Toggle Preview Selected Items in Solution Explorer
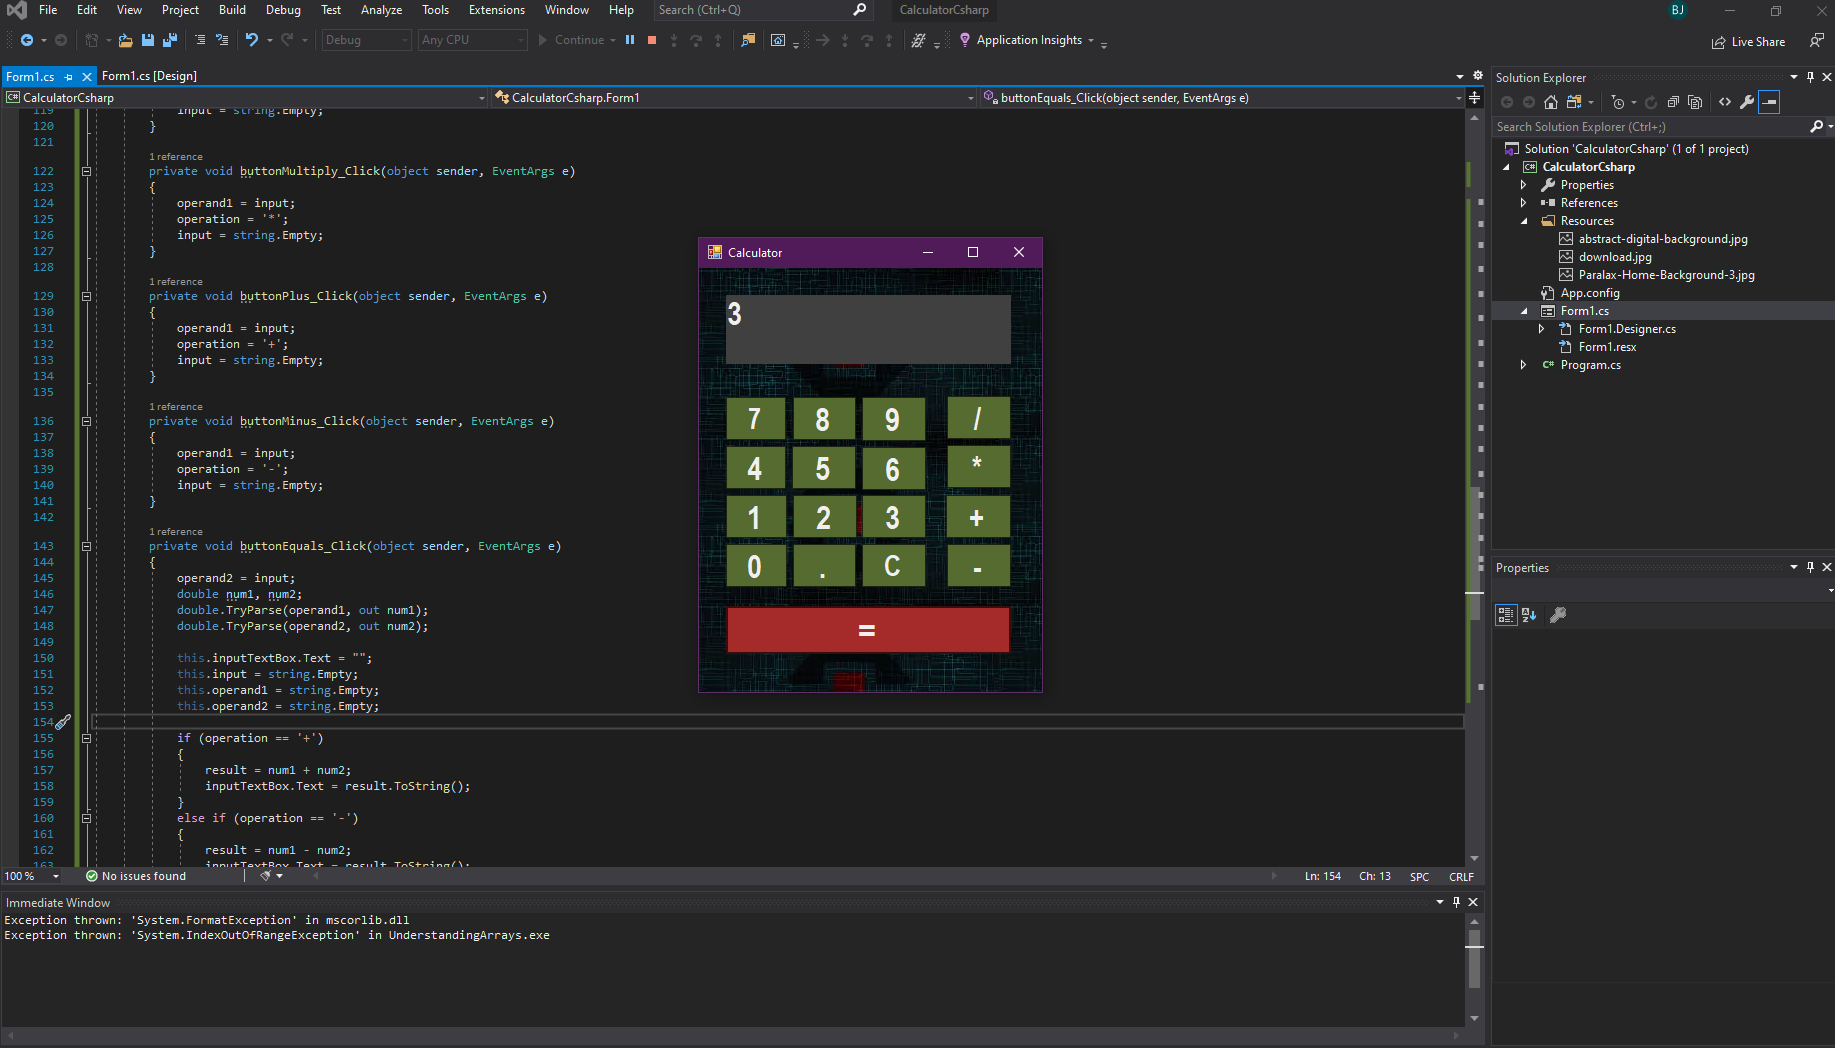 [1770, 101]
